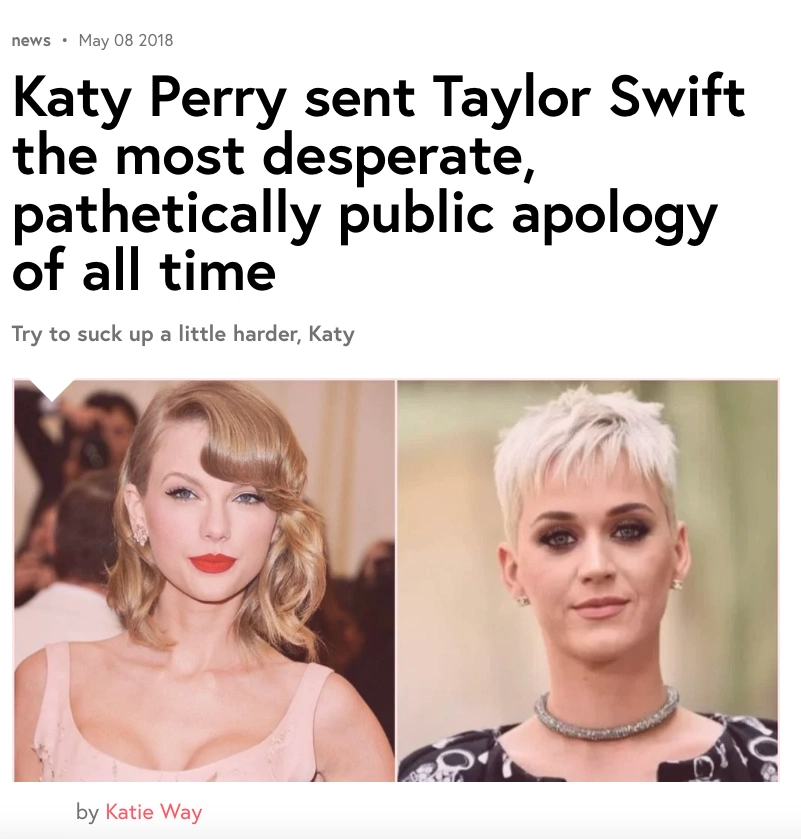Click the earring in the left photo
Viewport: 801px width, 839px height.
[140, 534]
